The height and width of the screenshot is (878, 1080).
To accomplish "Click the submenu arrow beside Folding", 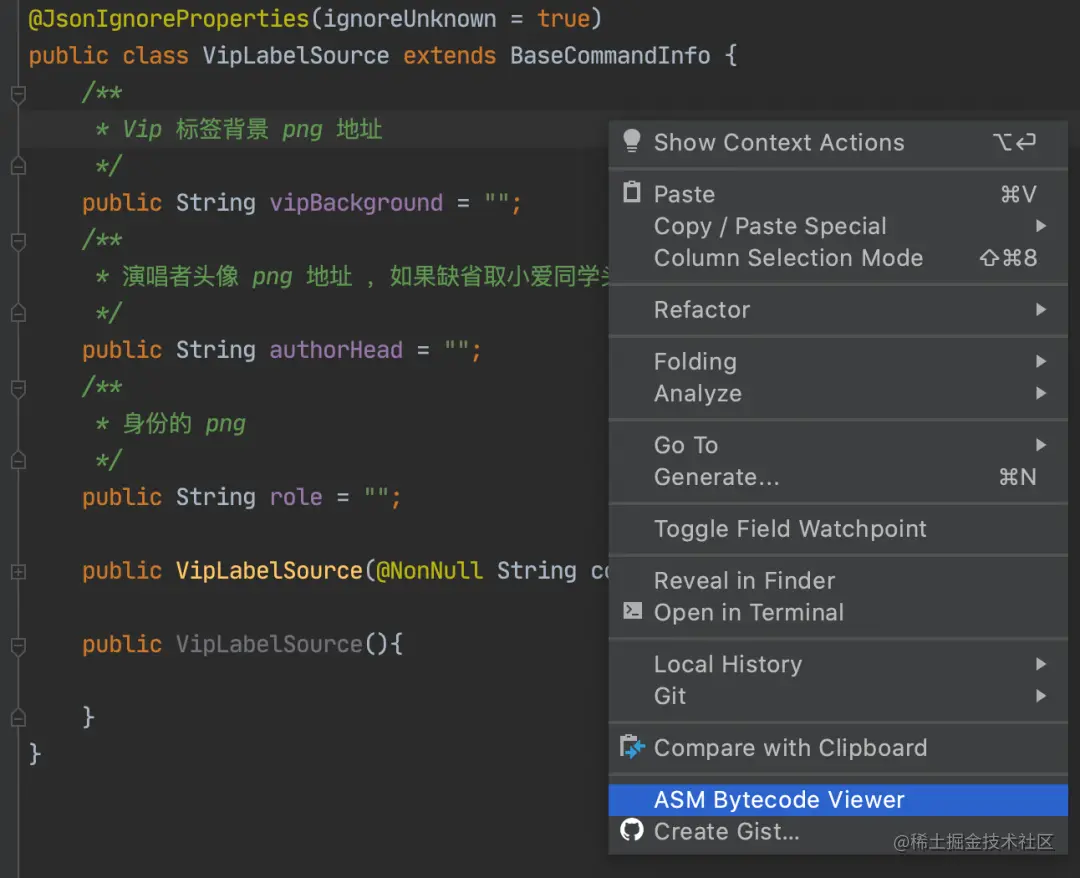I will click(1041, 362).
